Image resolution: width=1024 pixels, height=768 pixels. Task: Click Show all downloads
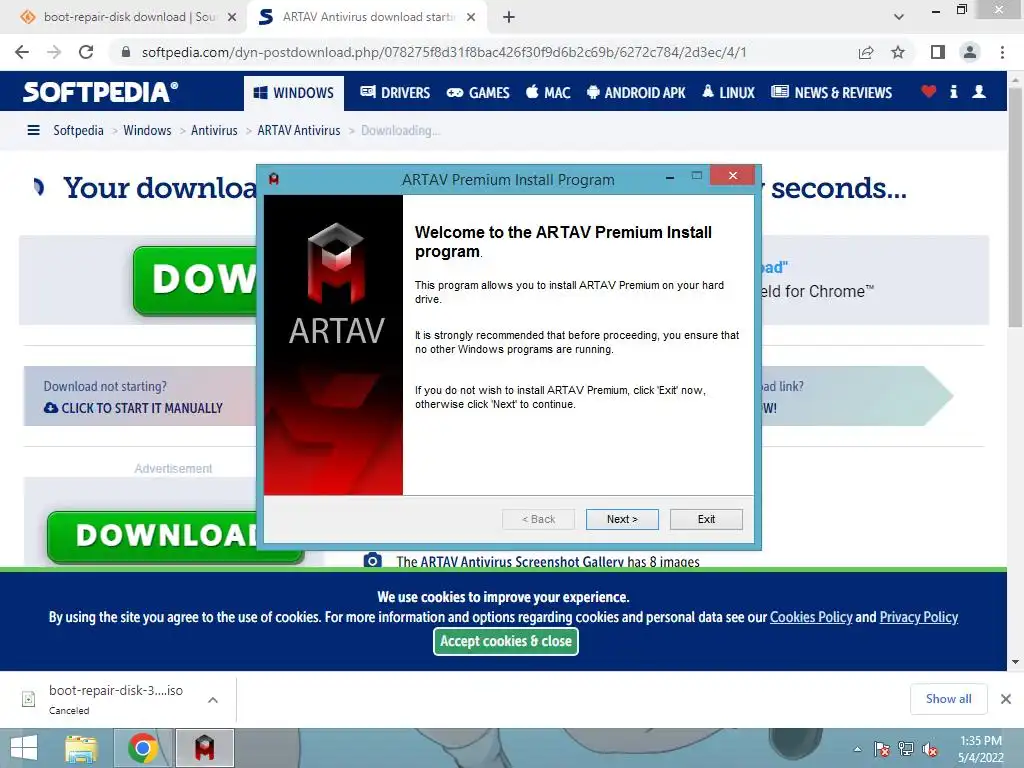pyautogui.click(x=948, y=699)
